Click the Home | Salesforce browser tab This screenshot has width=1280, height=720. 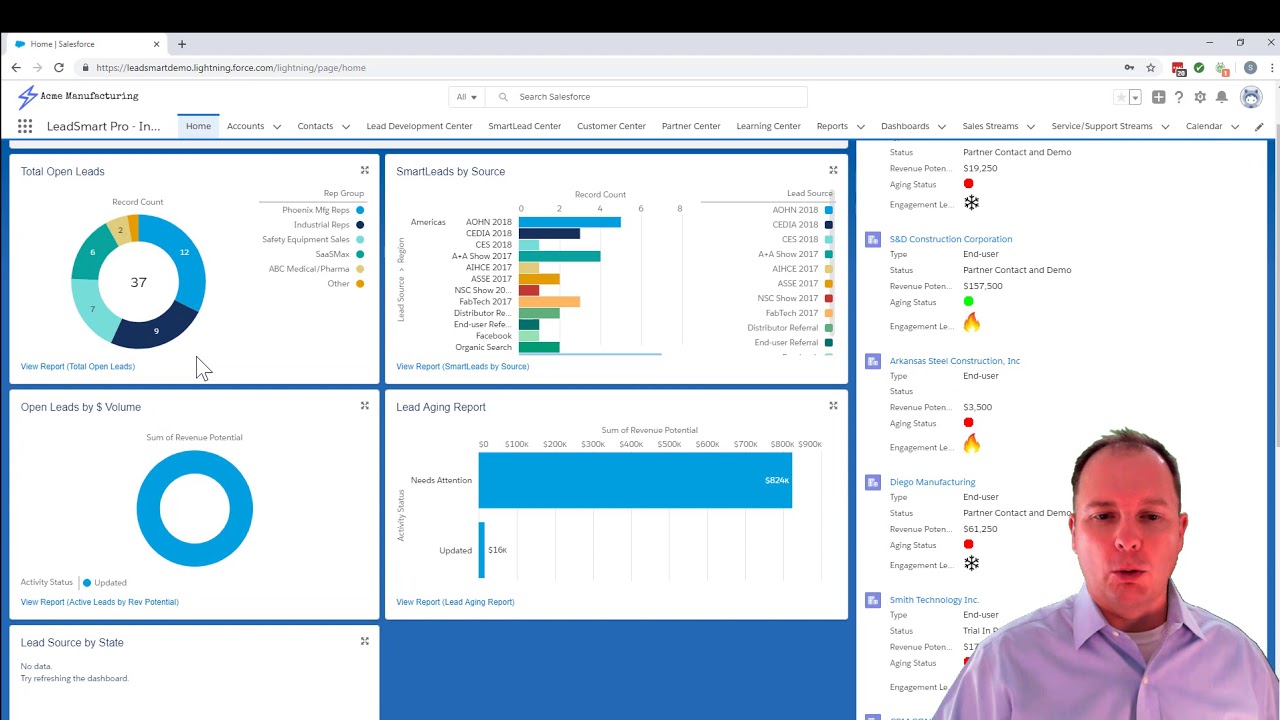pos(85,44)
